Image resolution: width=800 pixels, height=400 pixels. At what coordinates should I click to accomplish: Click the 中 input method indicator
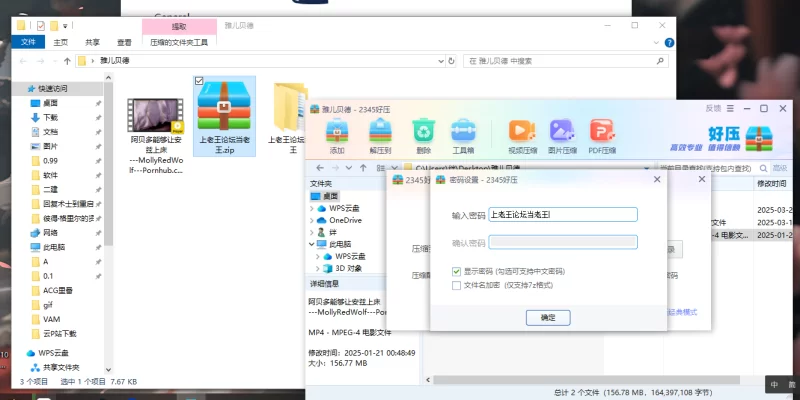(774, 385)
